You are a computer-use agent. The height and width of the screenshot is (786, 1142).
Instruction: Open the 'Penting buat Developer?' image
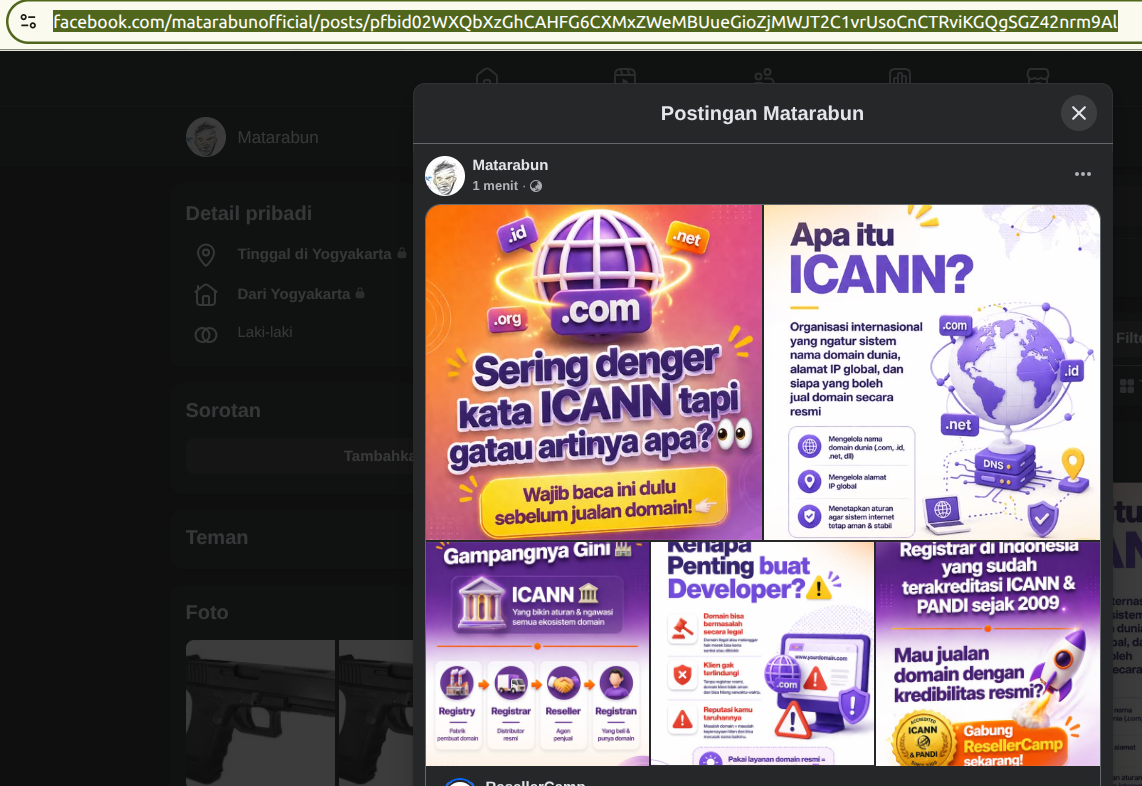click(x=762, y=653)
